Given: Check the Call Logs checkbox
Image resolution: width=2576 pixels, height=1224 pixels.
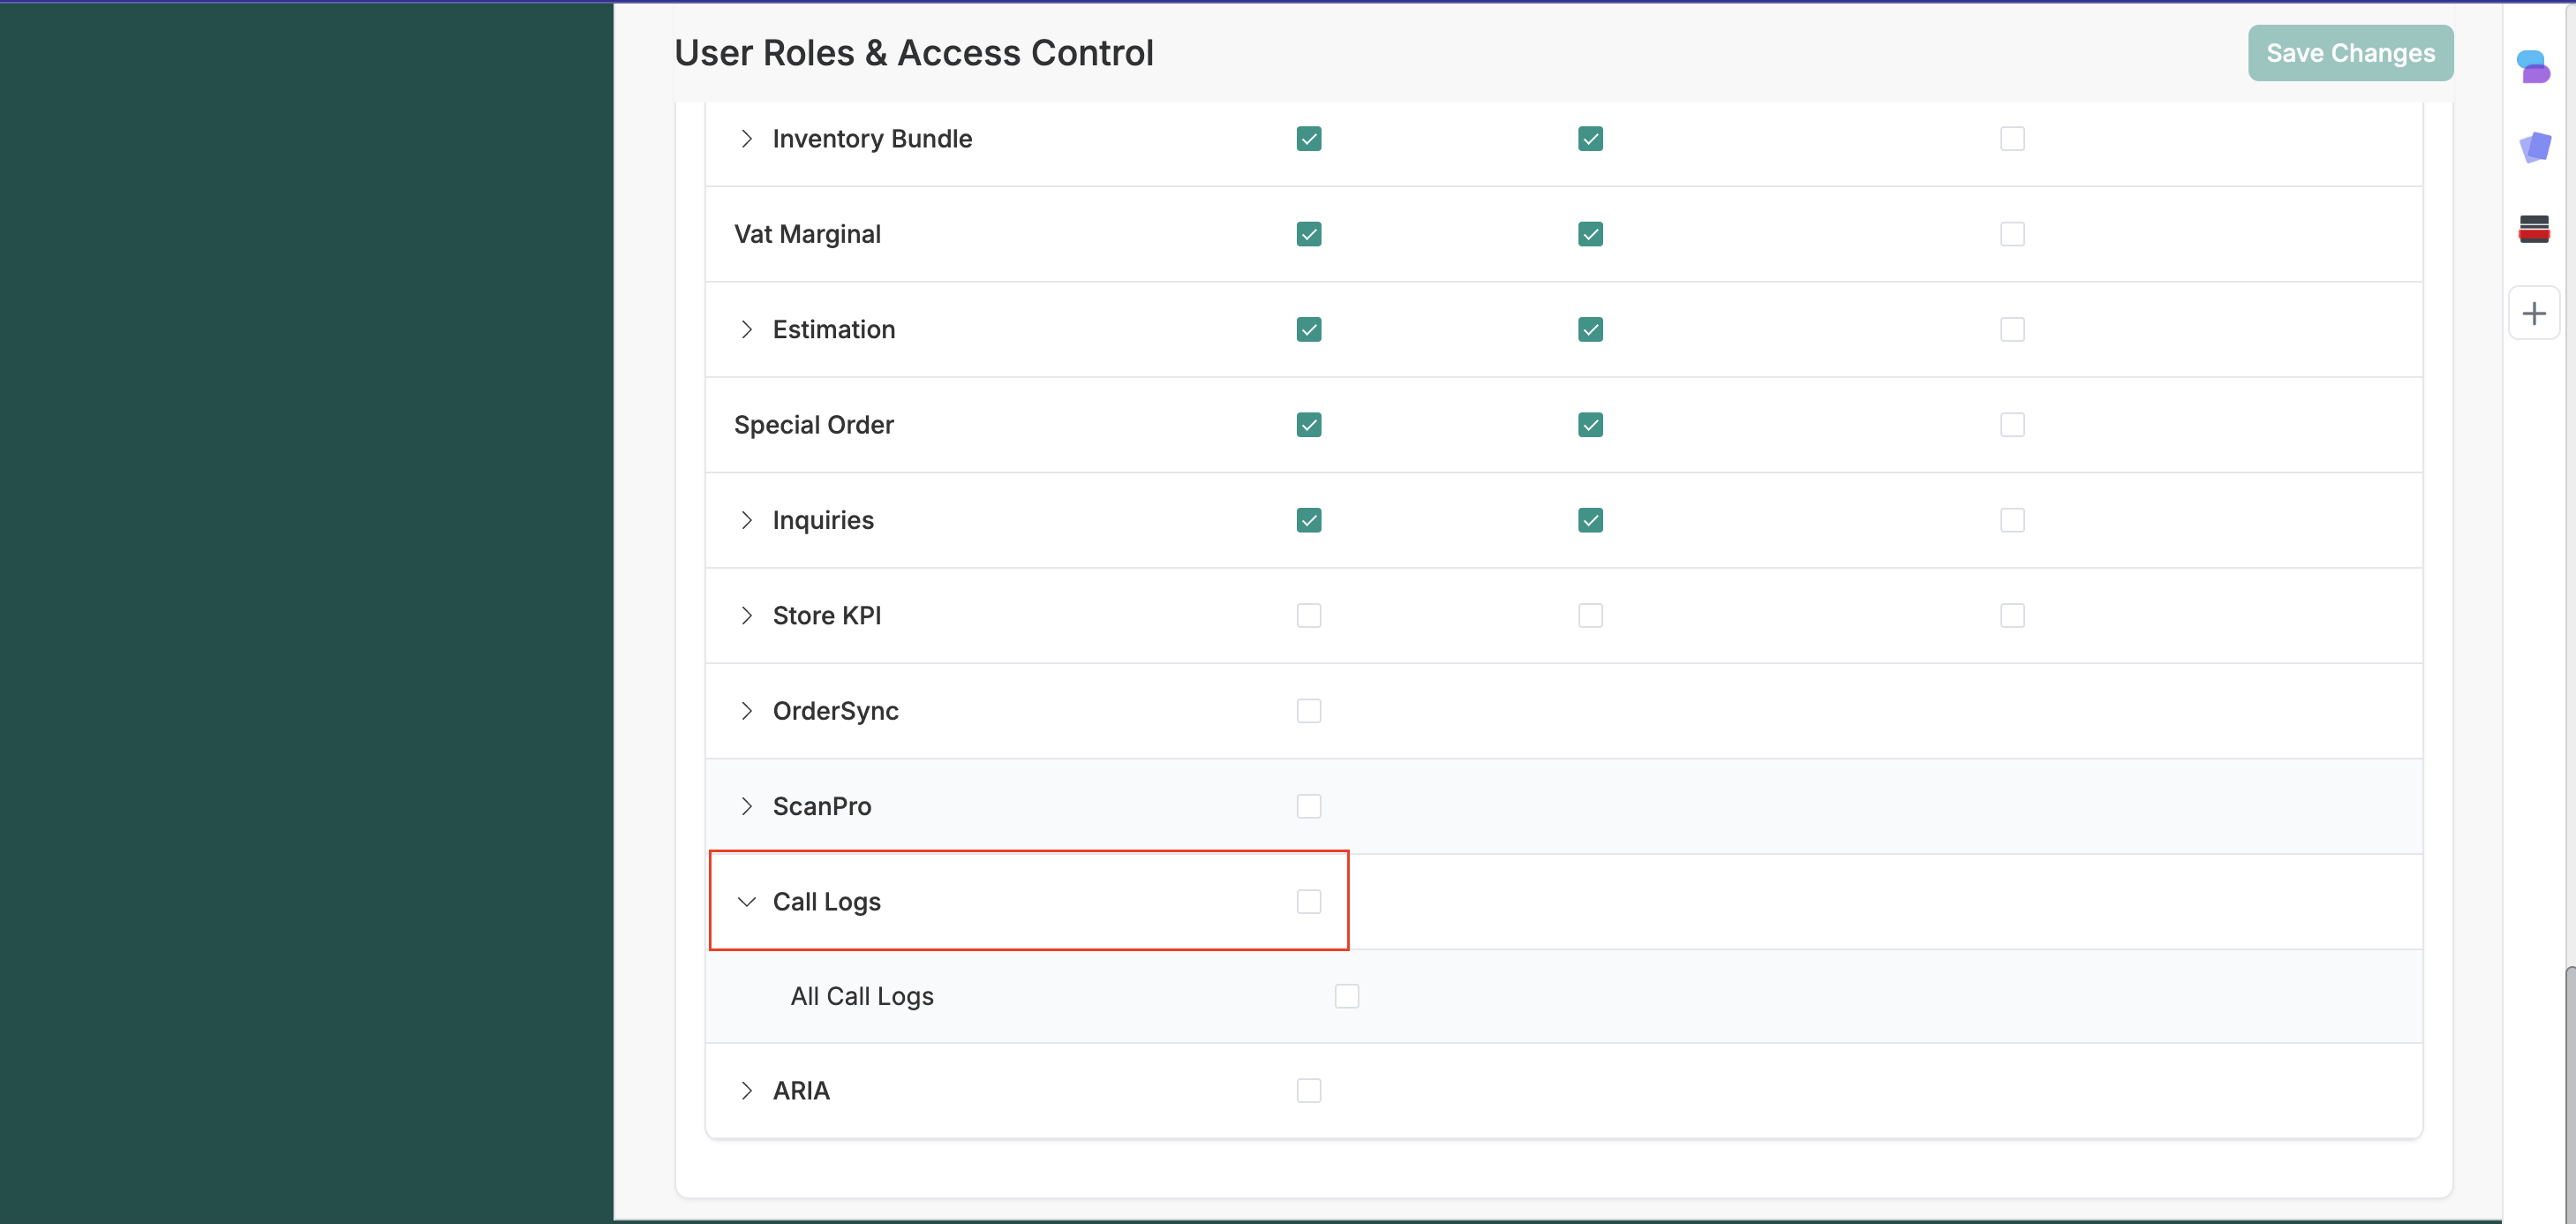Looking at the screenshot, I should pyautogui.click(x=1308, y=902).
